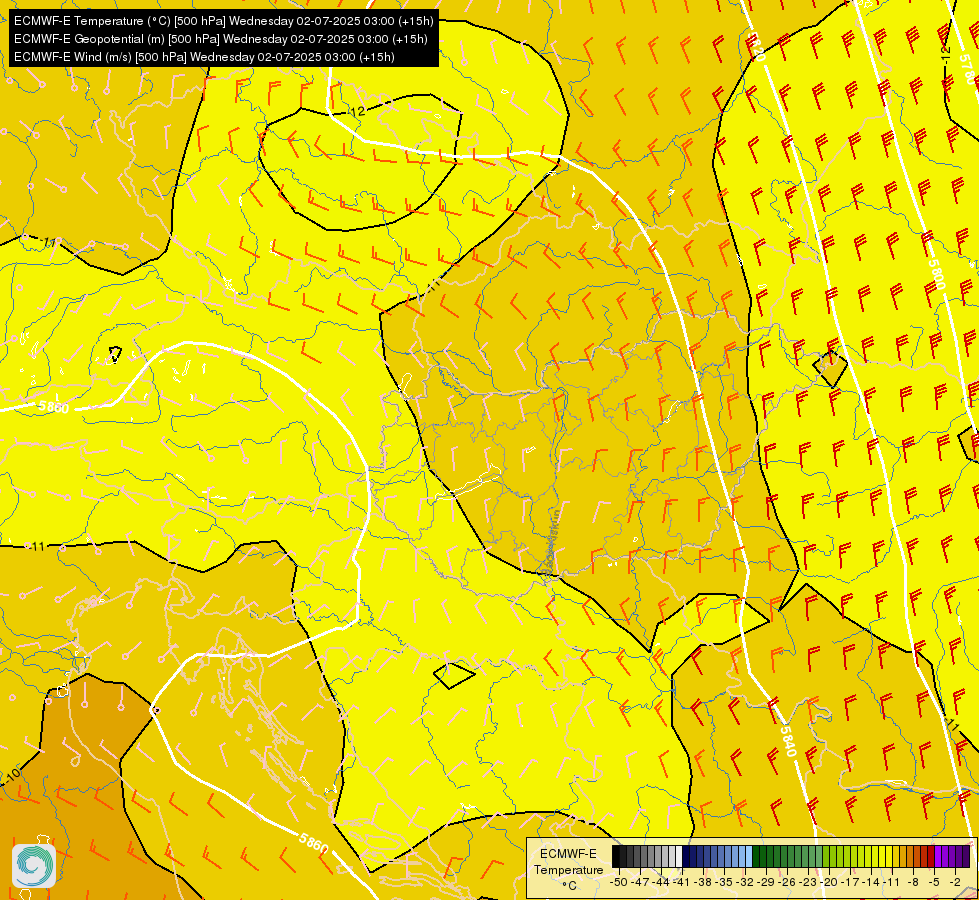Click the ECMWF-E Geopotential (m) title line

220,39
